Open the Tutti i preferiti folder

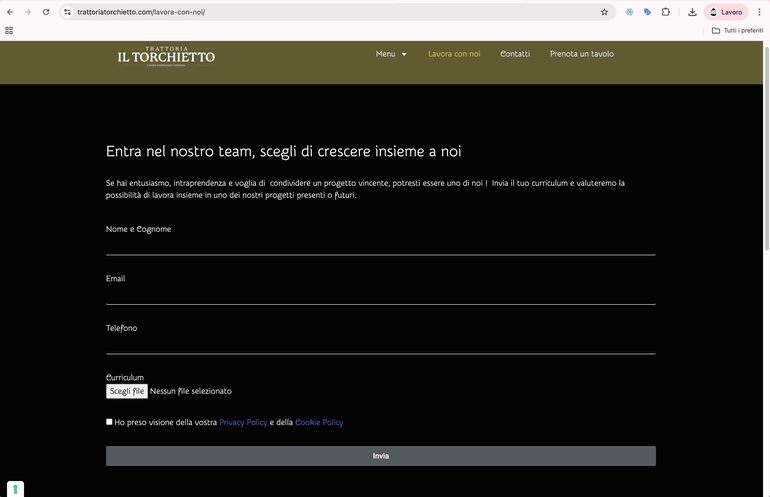coord(737,30)
